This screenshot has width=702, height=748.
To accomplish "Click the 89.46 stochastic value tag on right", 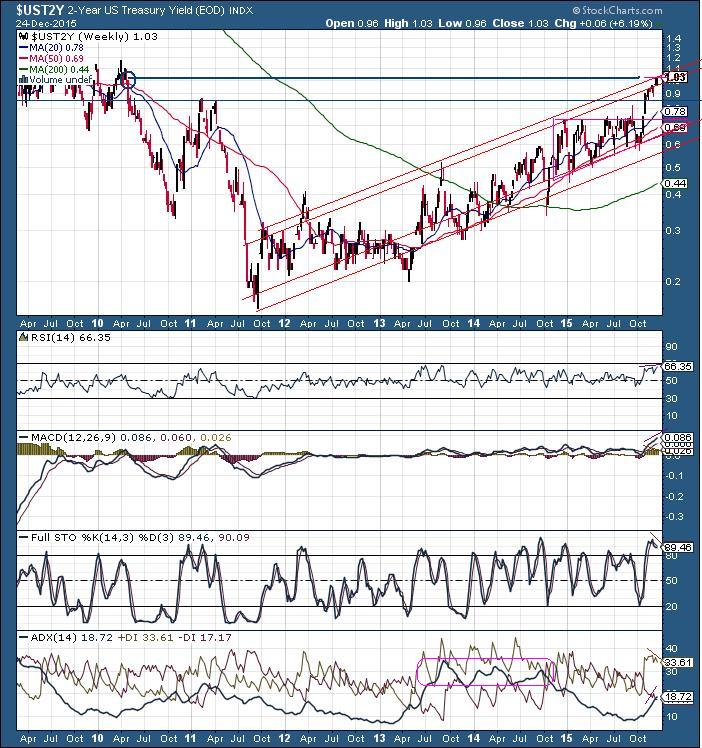I will pyautogui.click(x=678, y=547).
